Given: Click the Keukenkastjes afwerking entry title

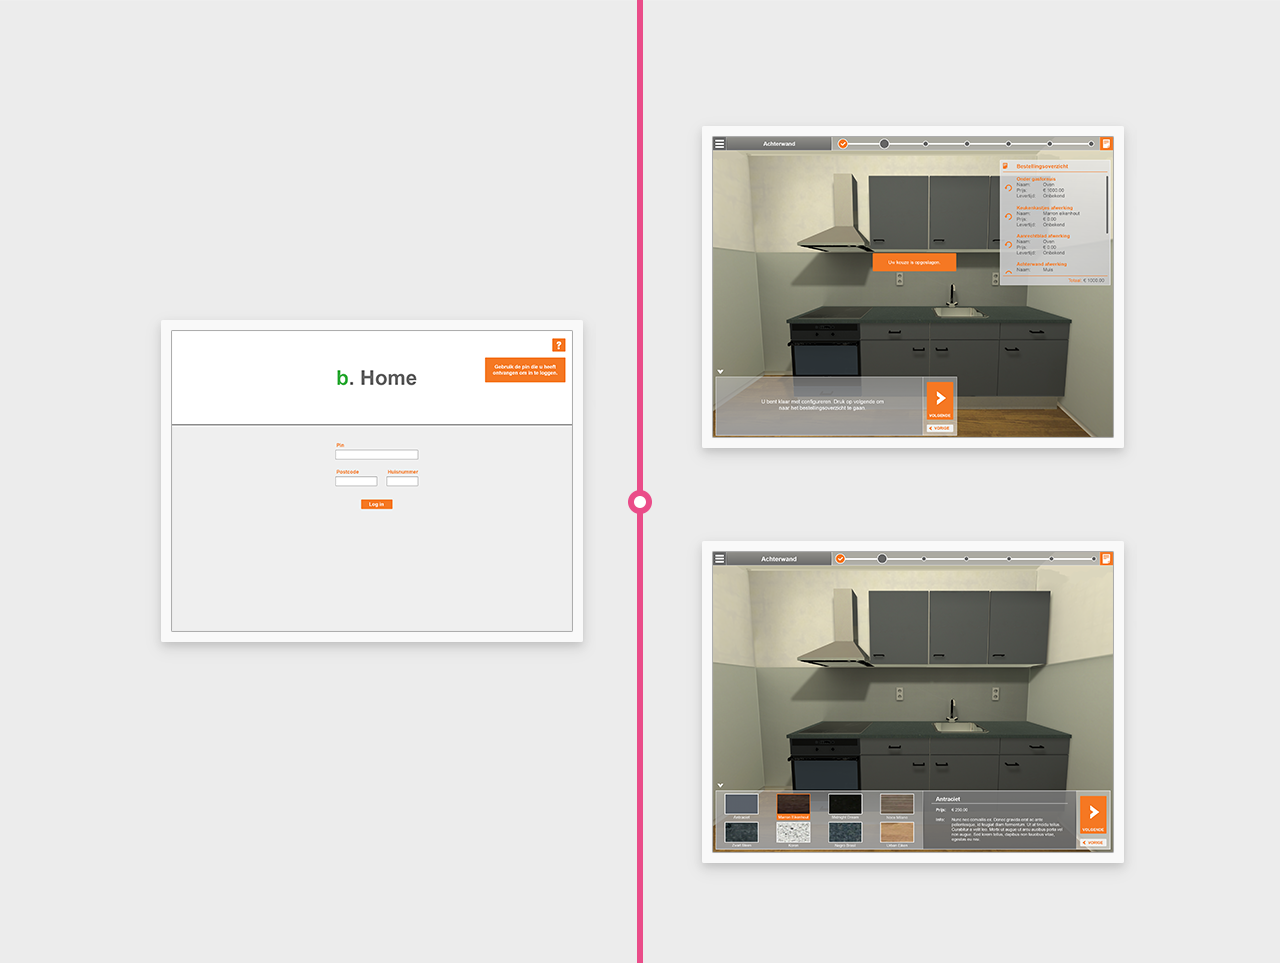Looking at the screenshot, I should click(x=1044, y=208).
